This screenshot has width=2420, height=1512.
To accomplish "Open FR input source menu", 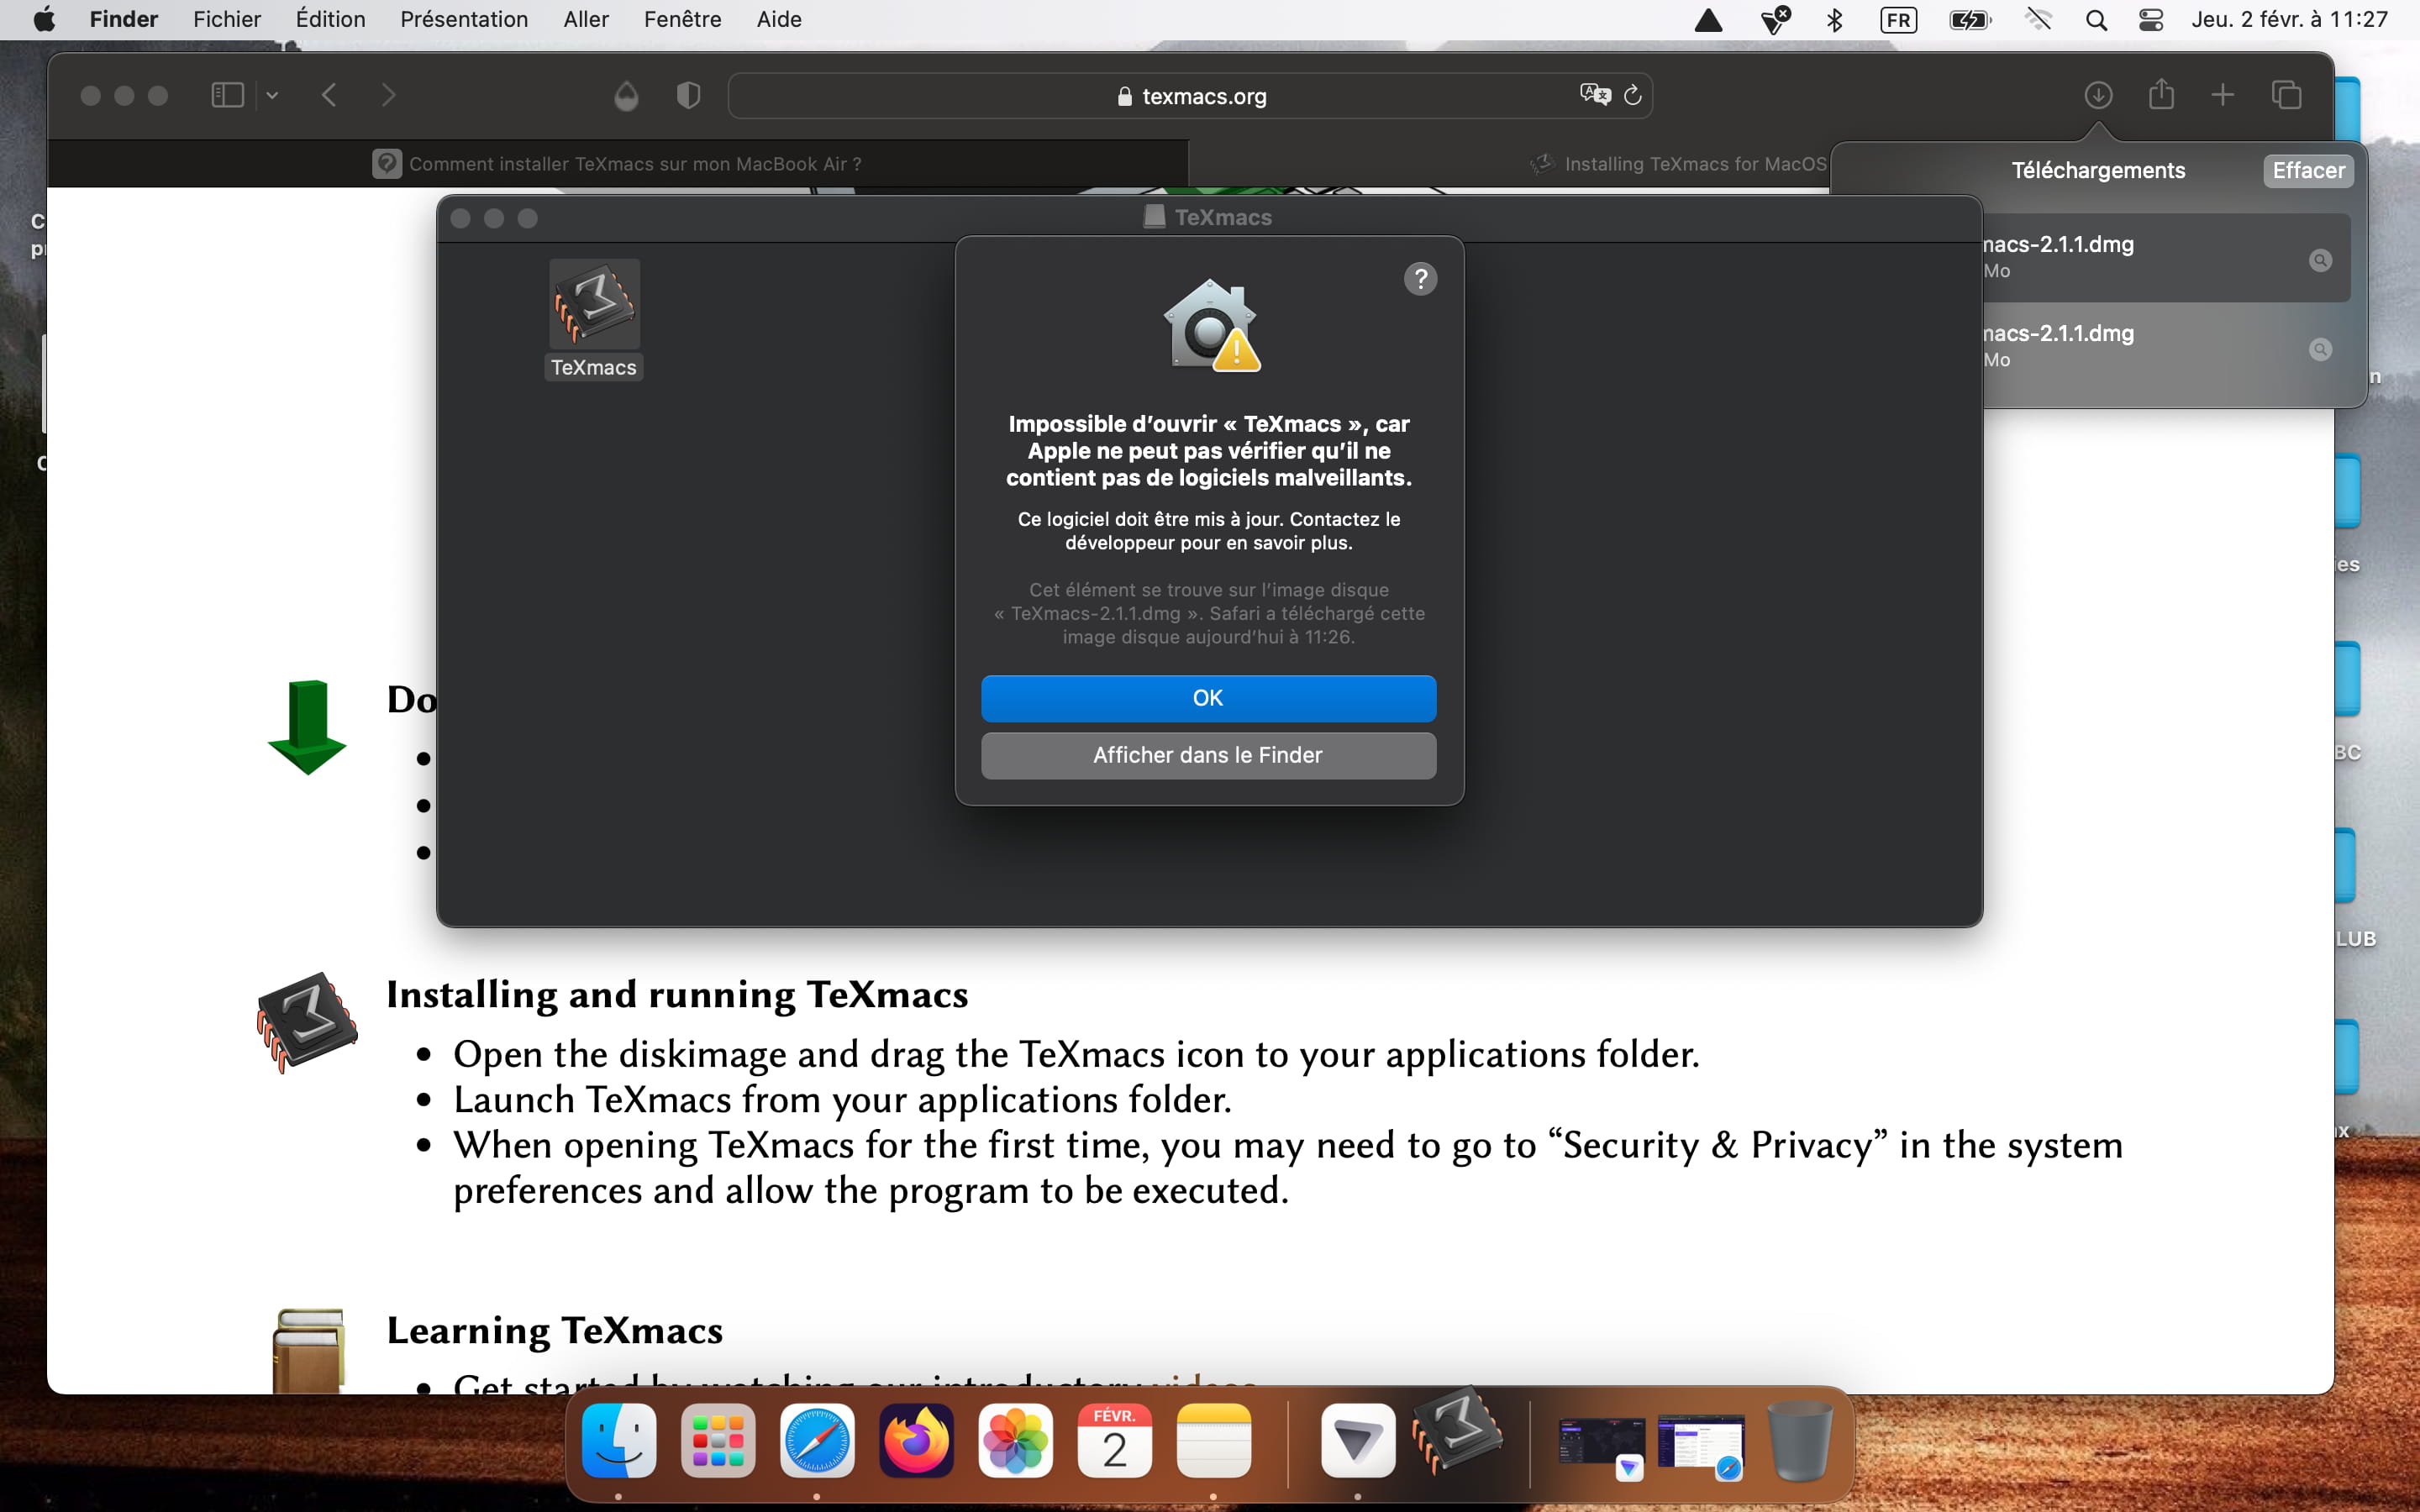I will point(1898,20).
